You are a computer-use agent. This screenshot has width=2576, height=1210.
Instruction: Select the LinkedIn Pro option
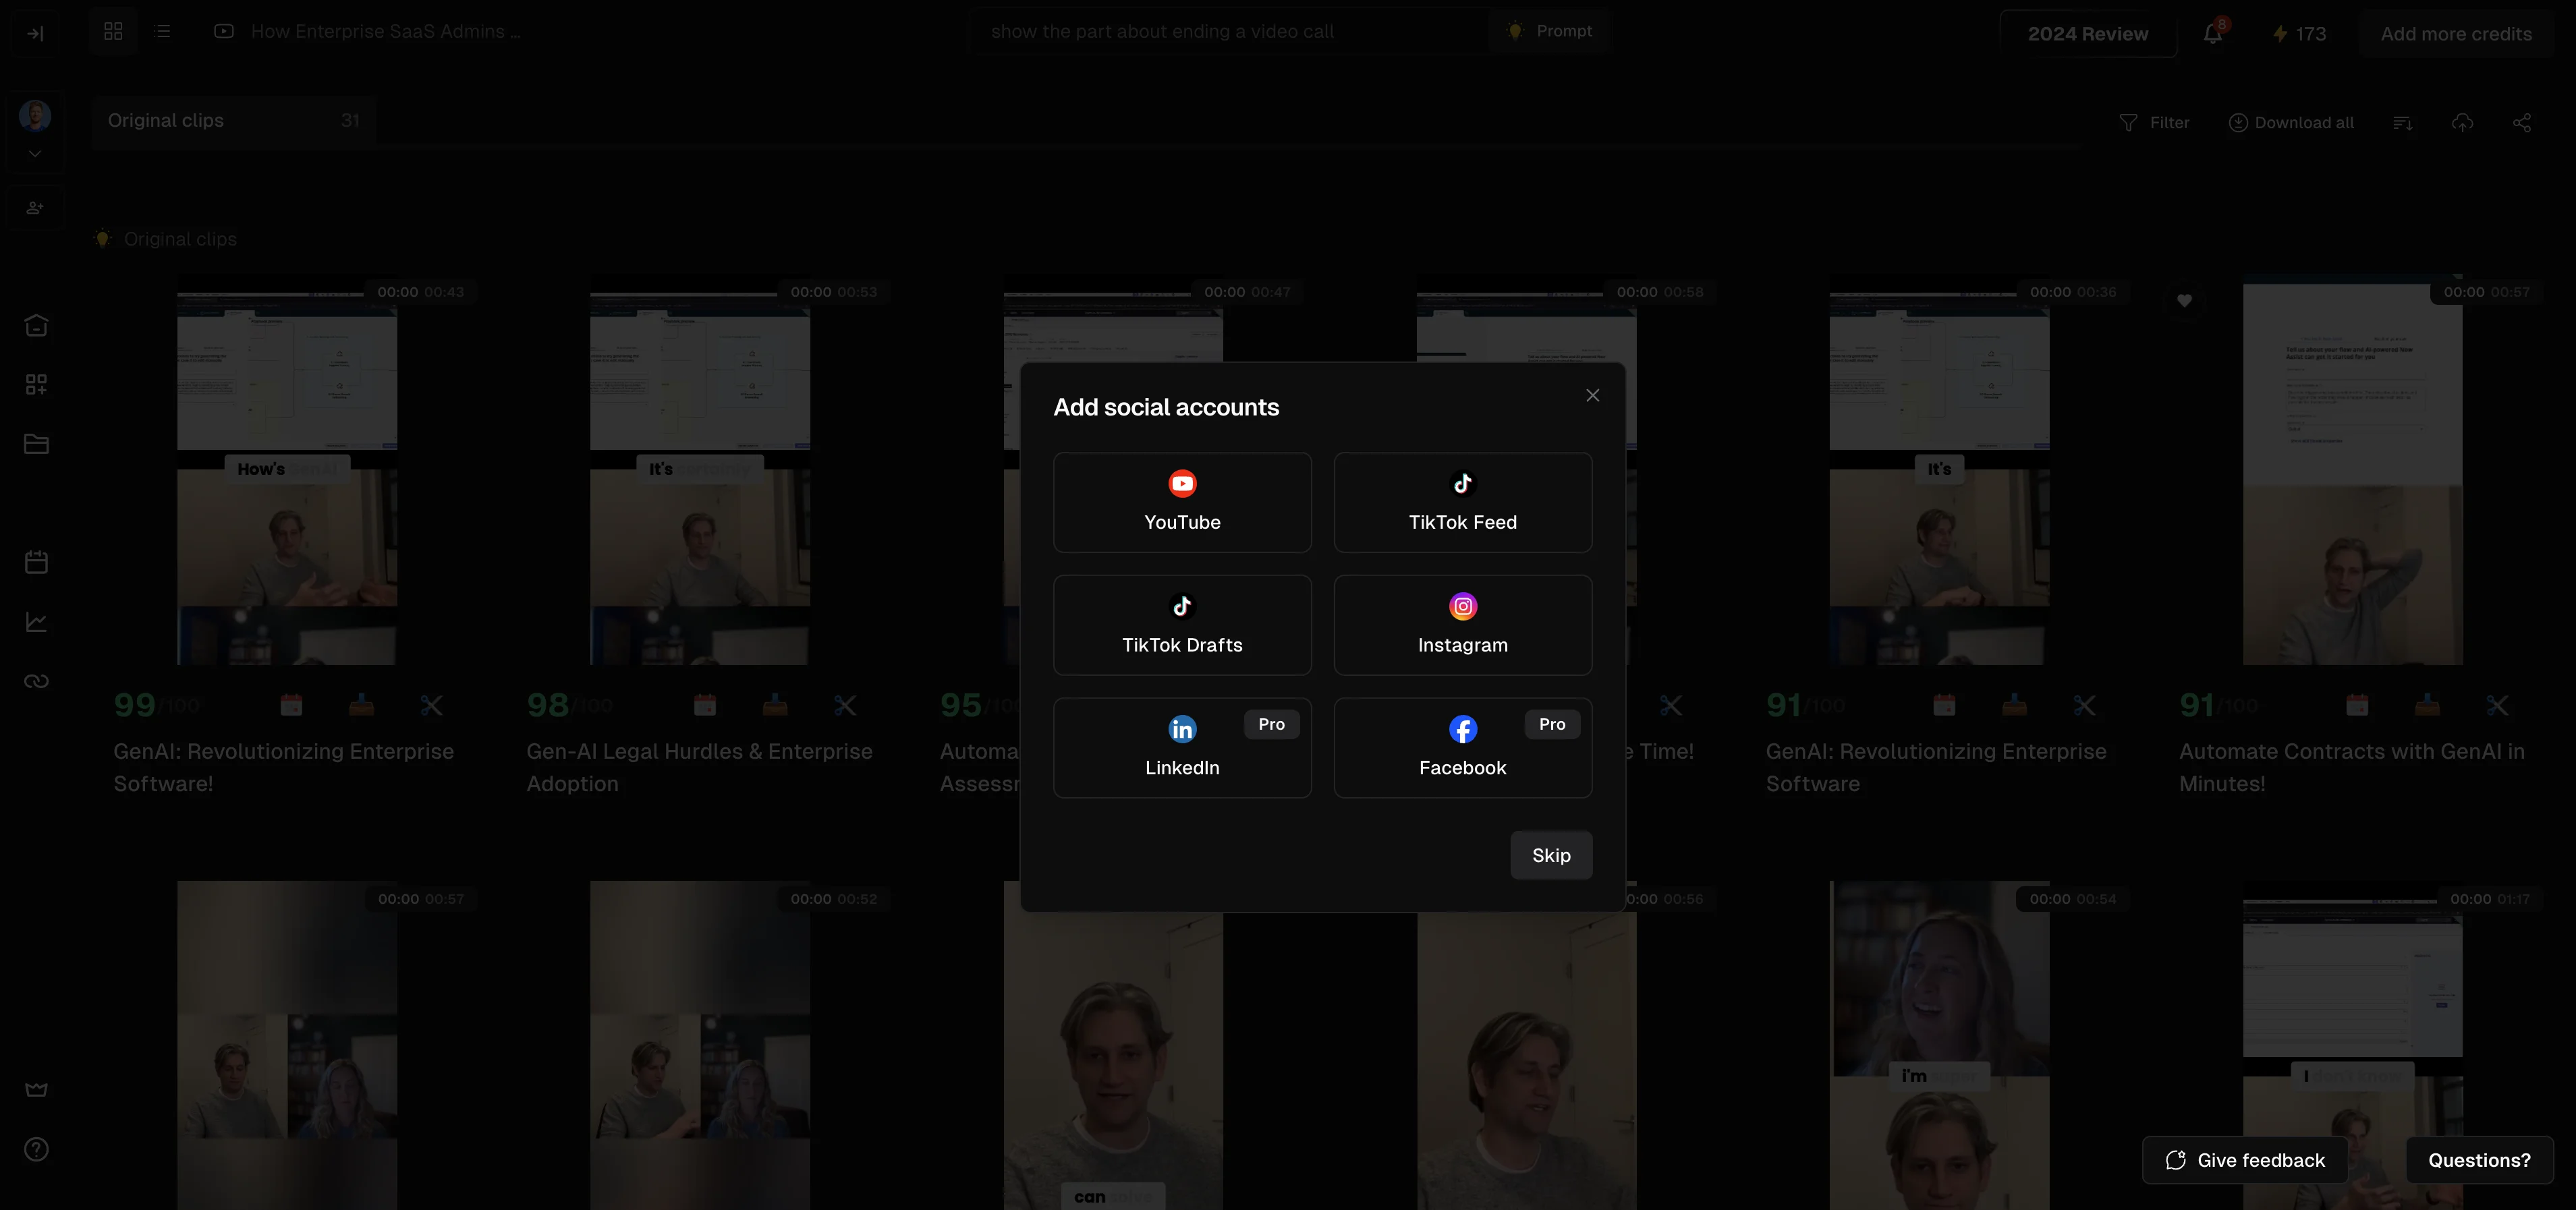pos(1182,747)
